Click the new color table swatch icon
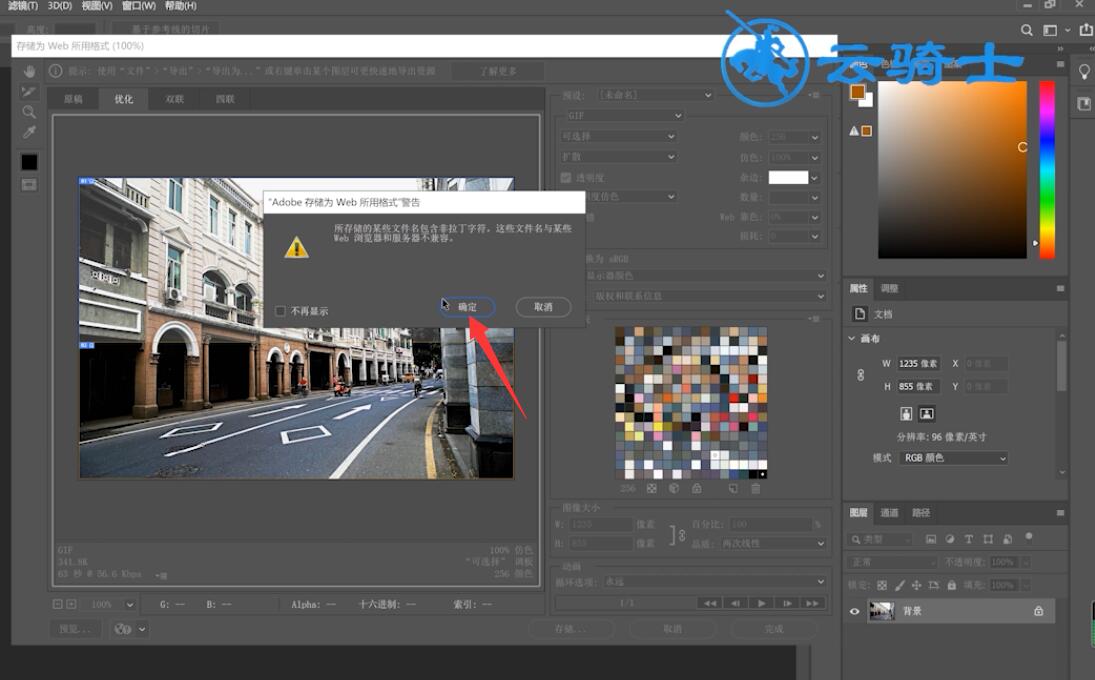The image size is (1095, 680). tap(733, 489)
